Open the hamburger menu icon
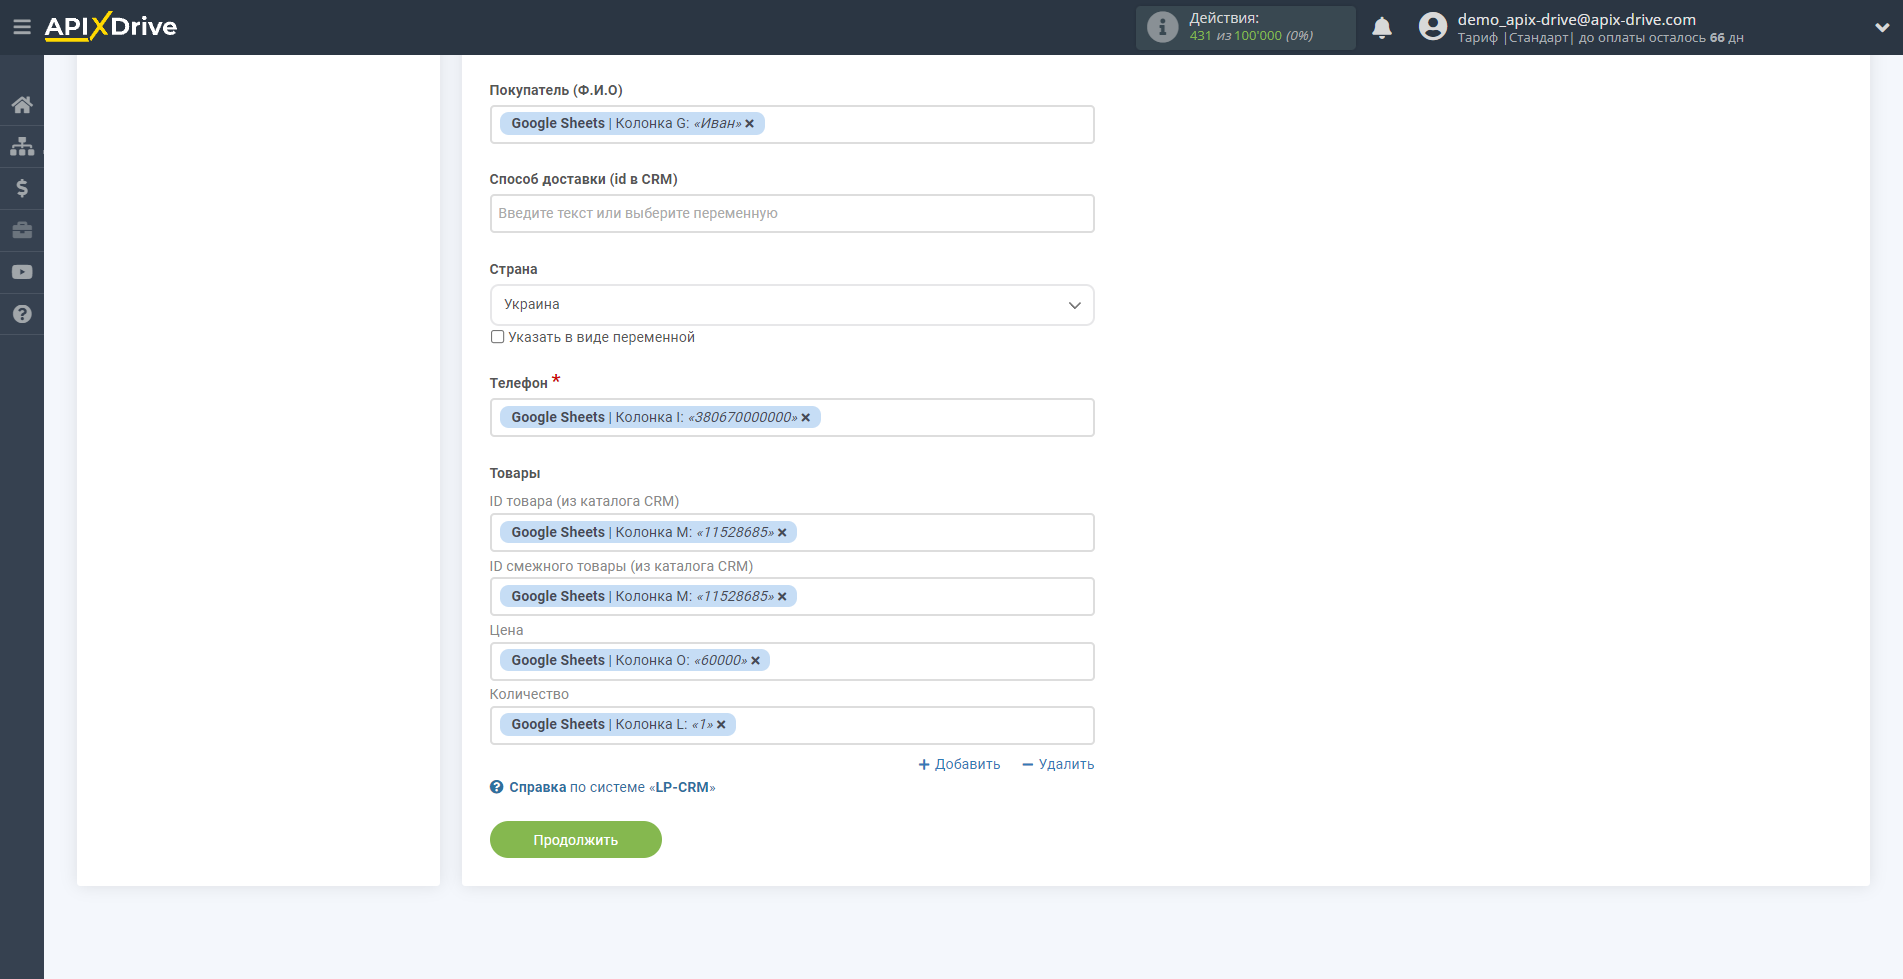 (21, 27)
